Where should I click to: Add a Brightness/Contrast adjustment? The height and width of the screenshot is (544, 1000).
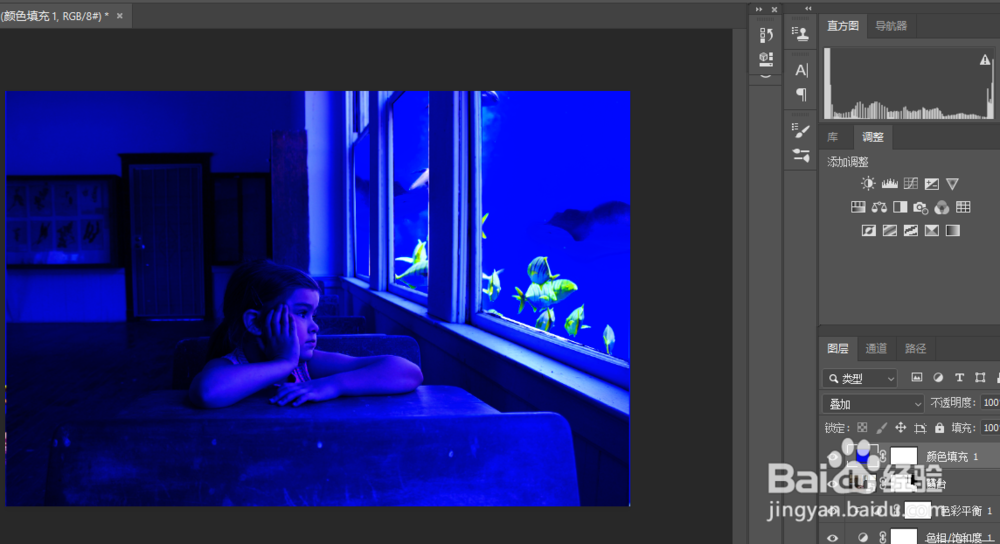[868, 184]
